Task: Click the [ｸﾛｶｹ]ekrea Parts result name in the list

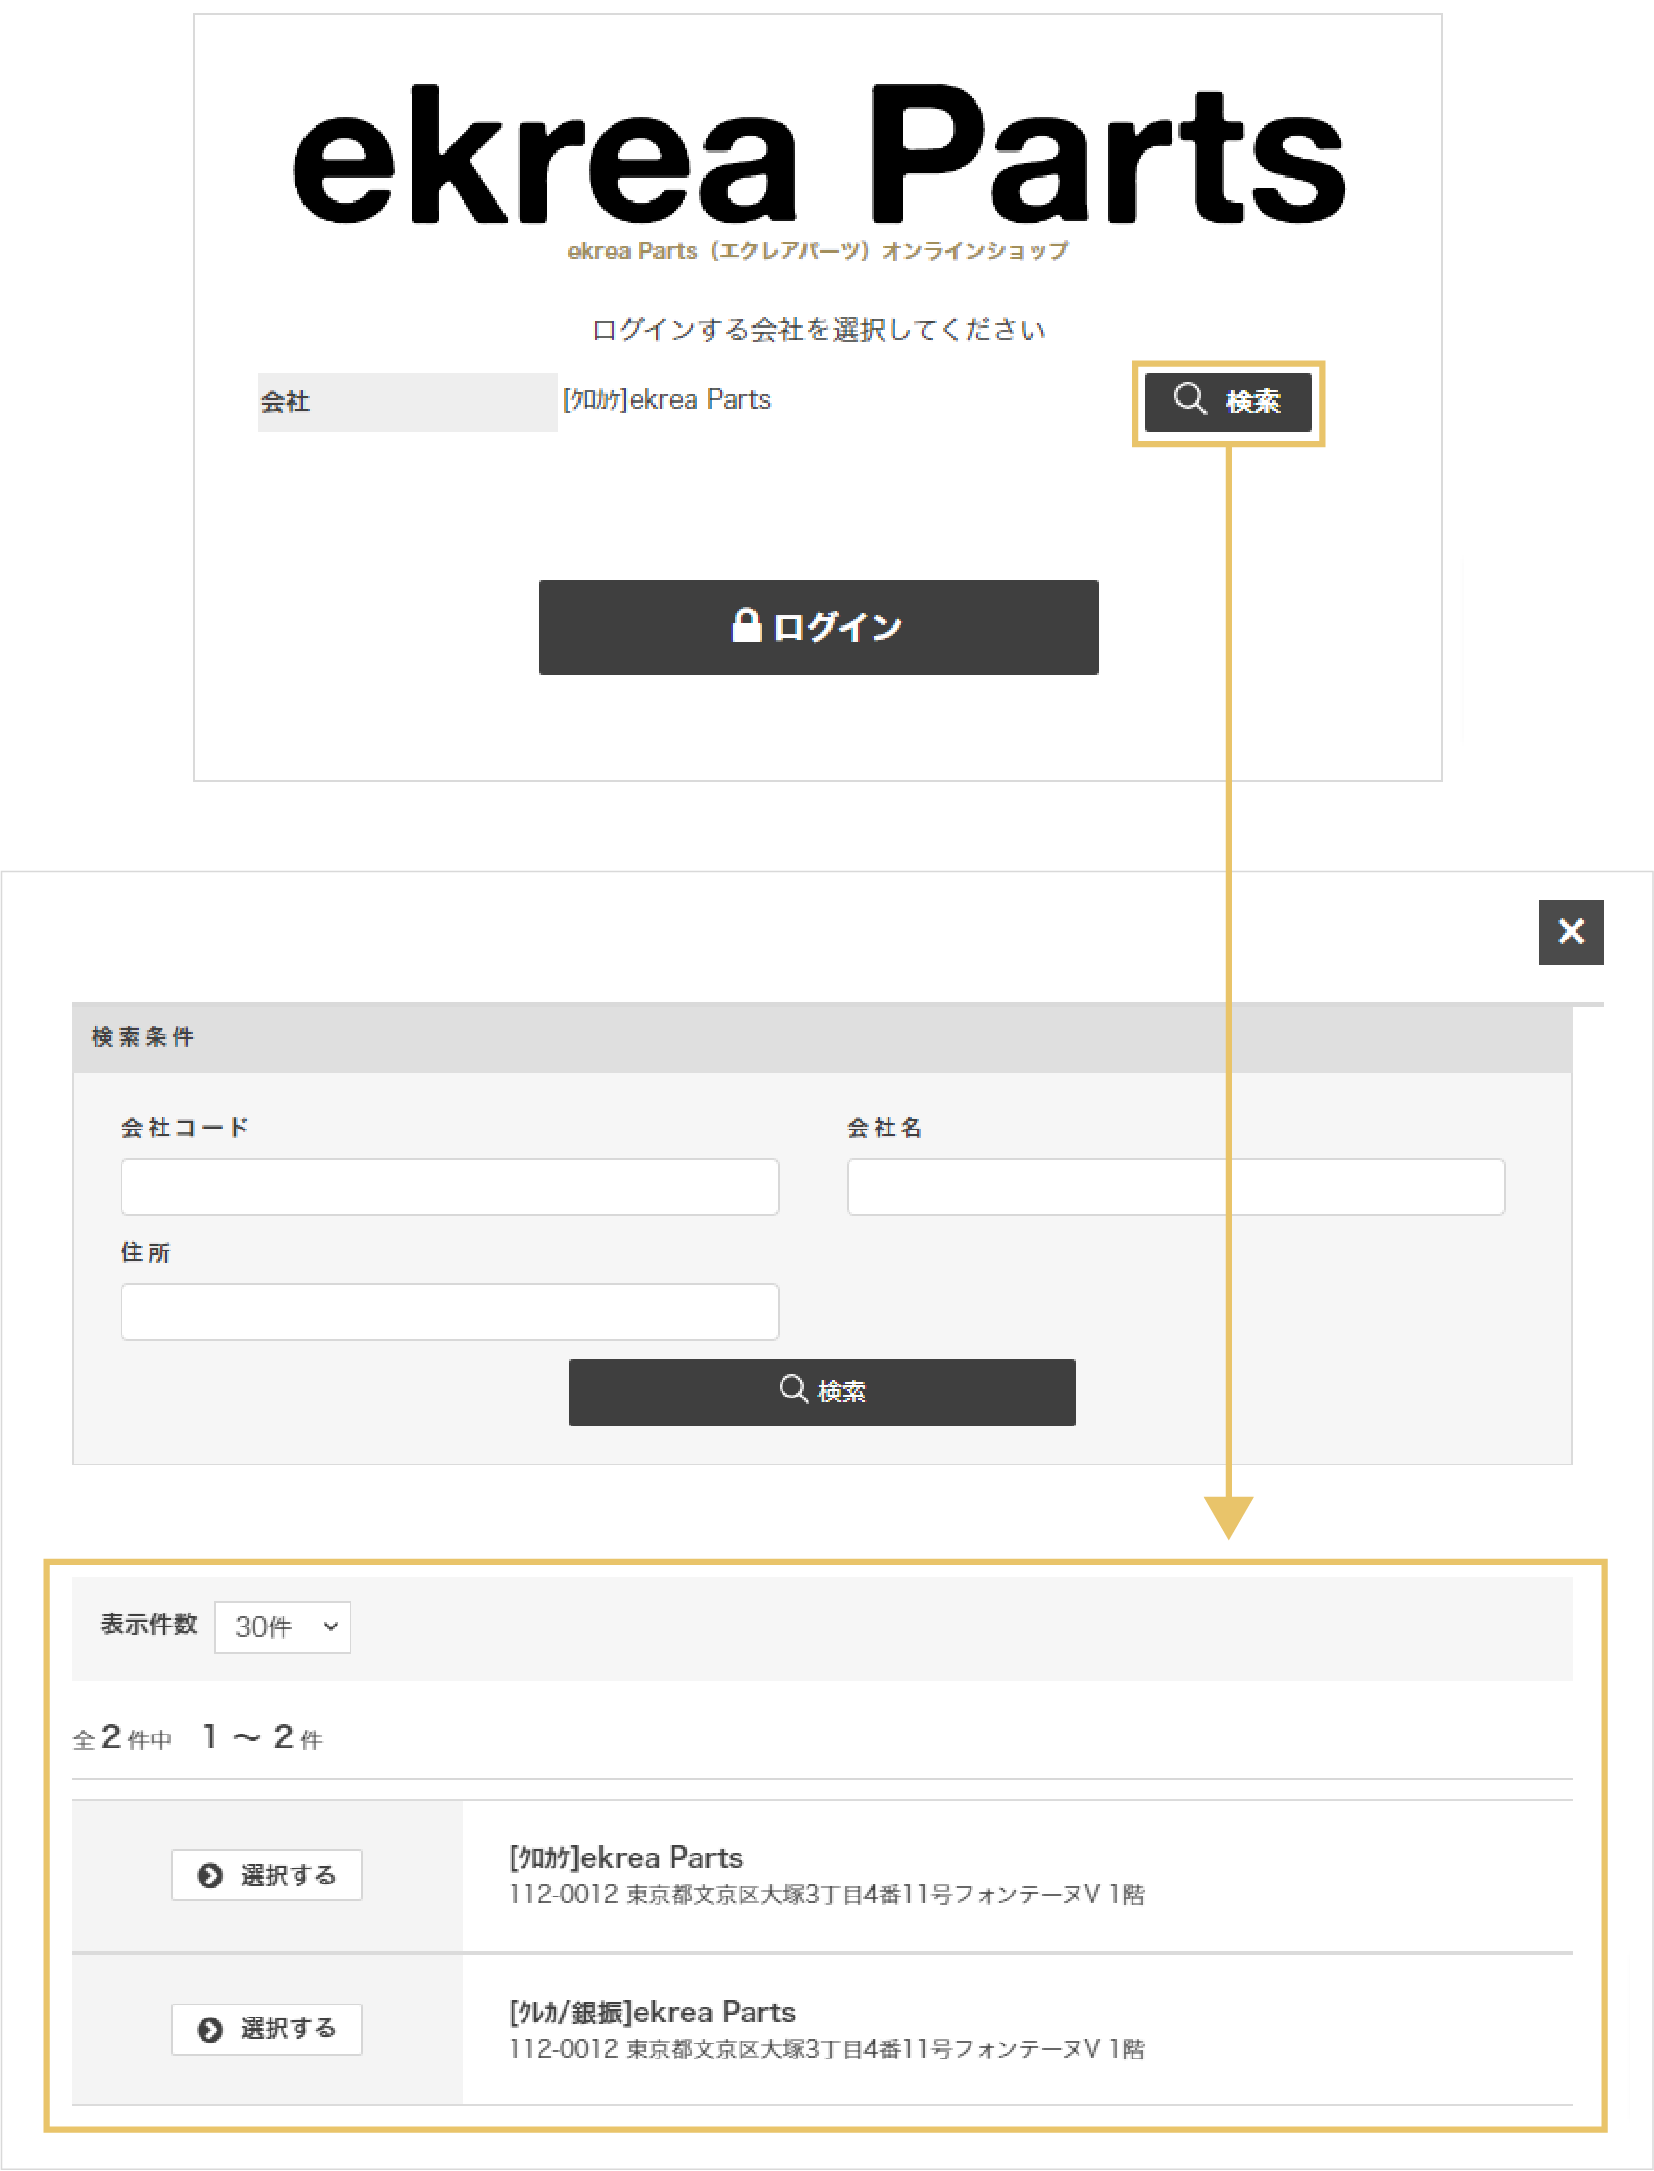Action: coord(626,1858)
